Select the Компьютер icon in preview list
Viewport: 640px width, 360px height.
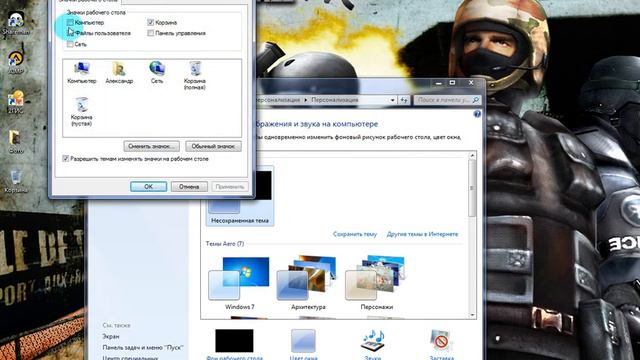pyautogui.click(x=82, y=73)
